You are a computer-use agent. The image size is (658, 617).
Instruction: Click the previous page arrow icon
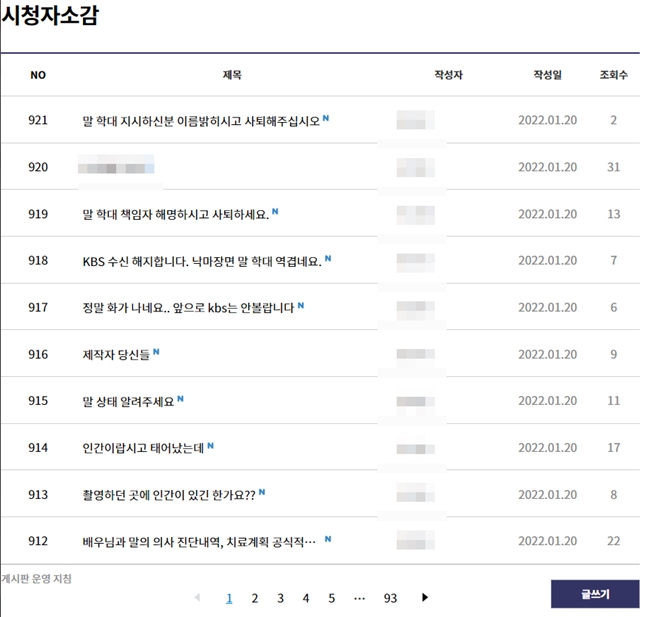197,598
